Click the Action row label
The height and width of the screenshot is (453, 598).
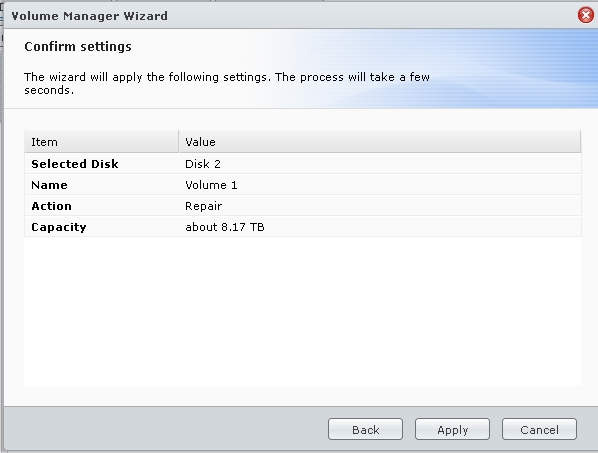(x=51, y=206)
